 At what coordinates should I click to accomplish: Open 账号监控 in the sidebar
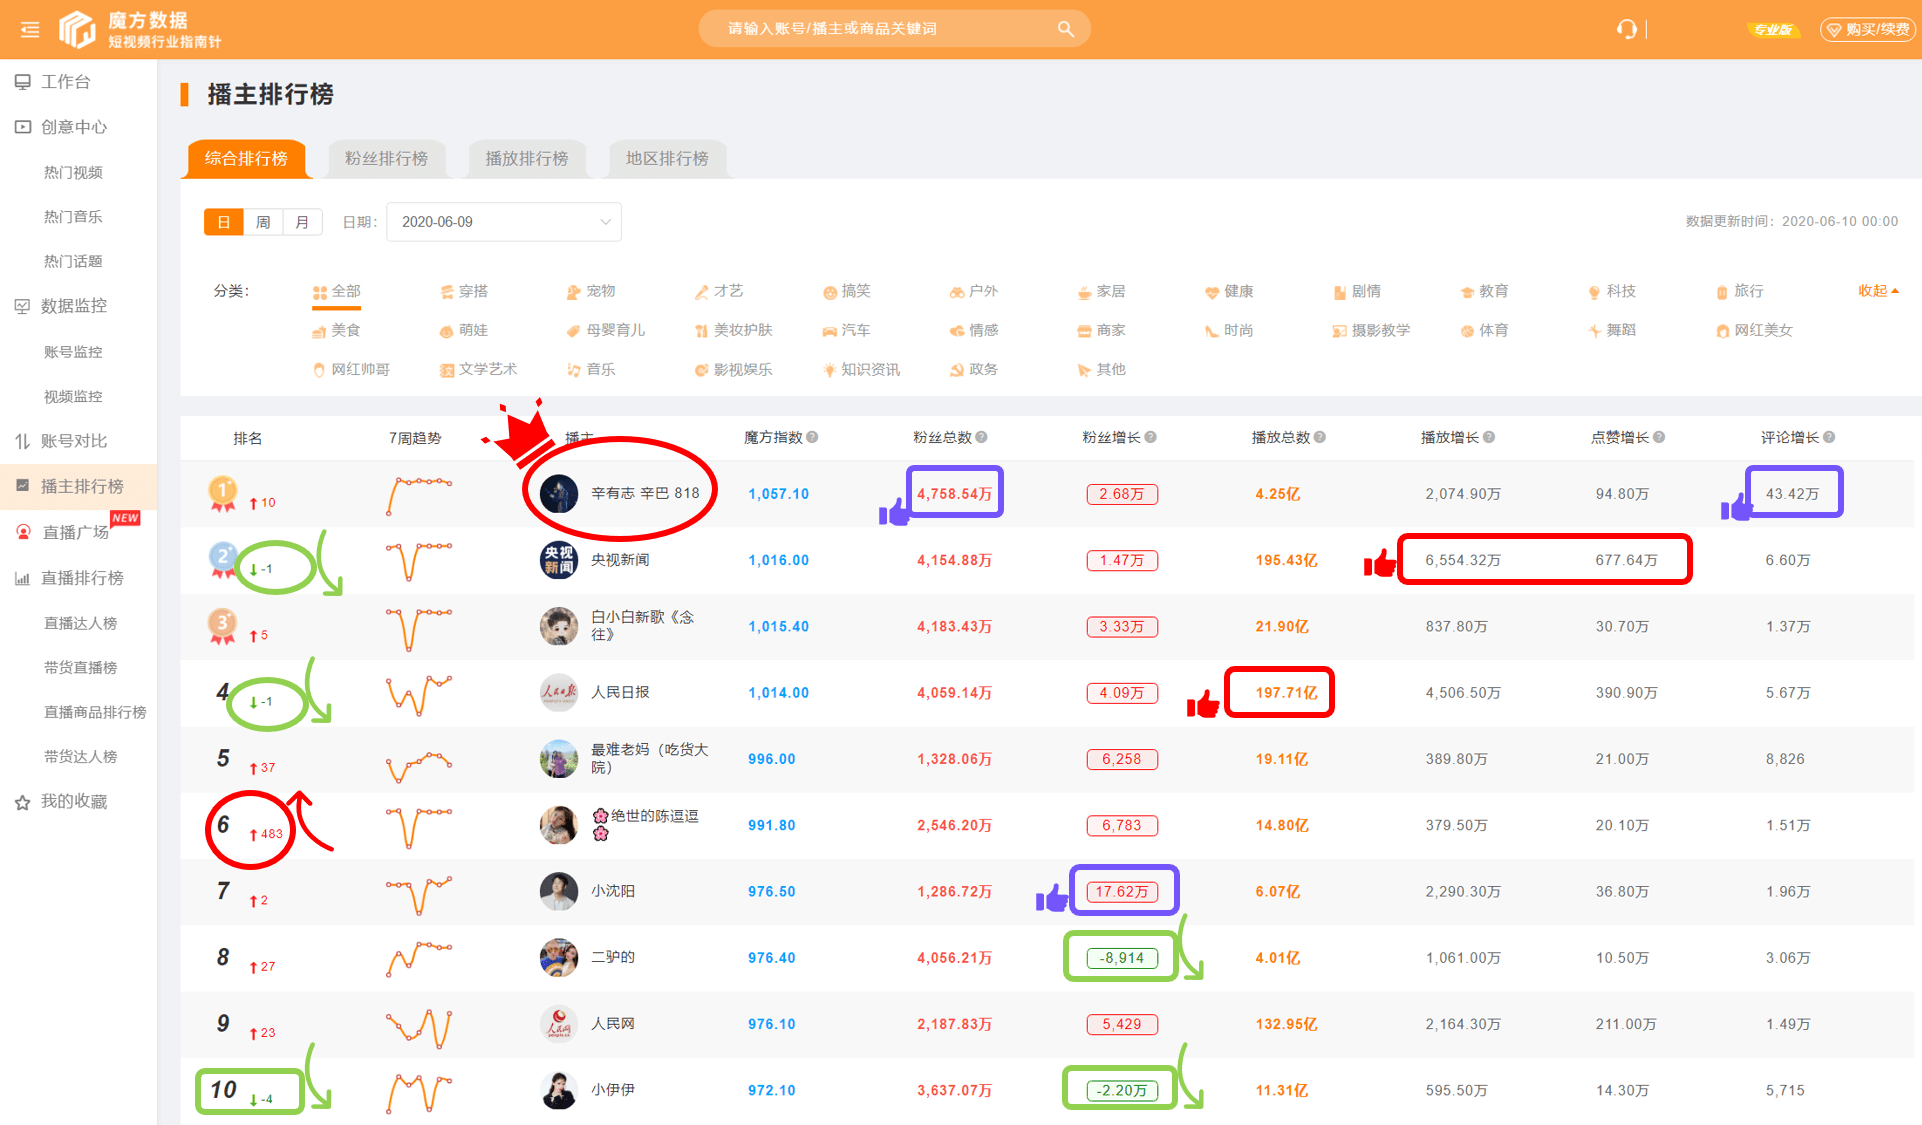click(x=73, y=352)
